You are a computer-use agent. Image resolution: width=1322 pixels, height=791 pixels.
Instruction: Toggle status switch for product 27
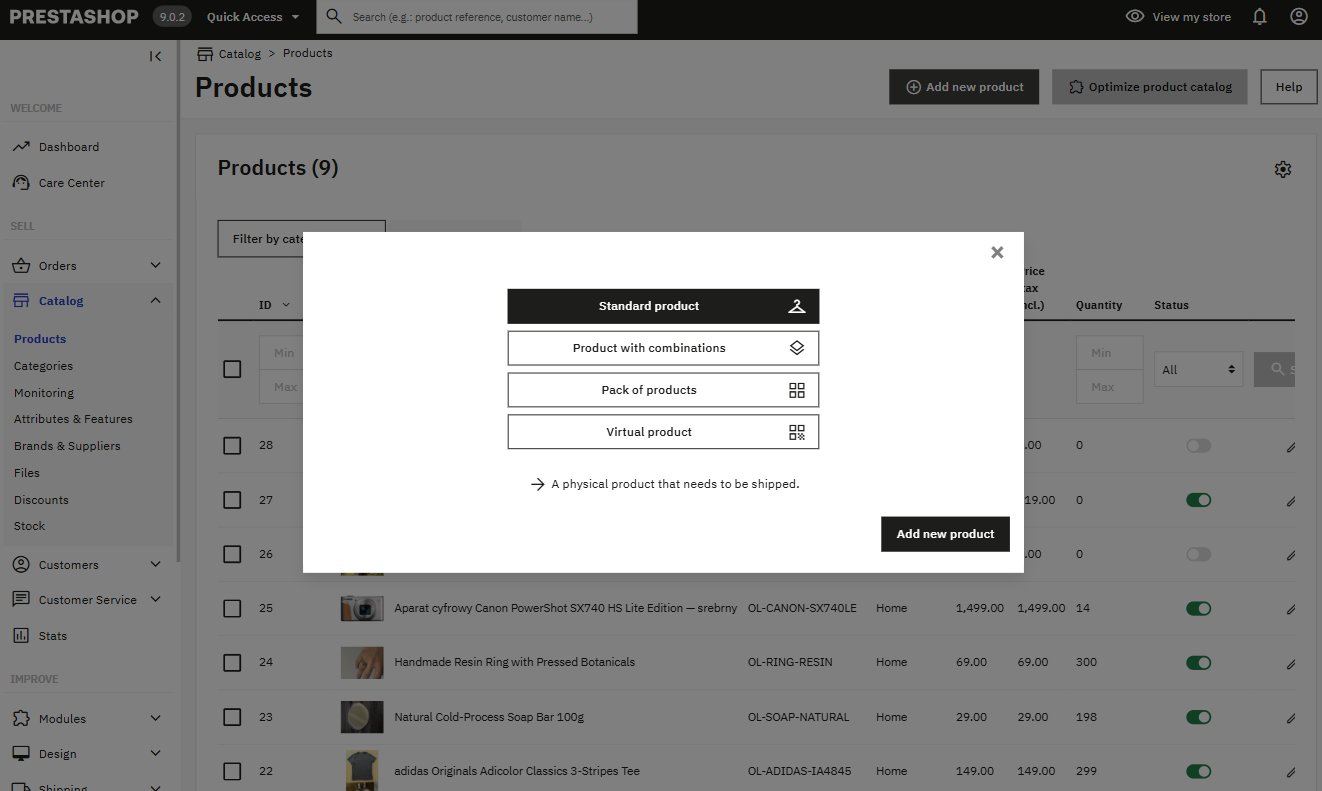tap(1198, 500)
